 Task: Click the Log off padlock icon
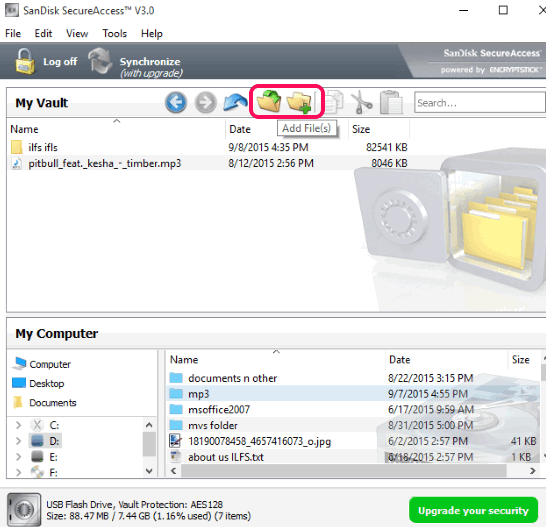(25, 61)
